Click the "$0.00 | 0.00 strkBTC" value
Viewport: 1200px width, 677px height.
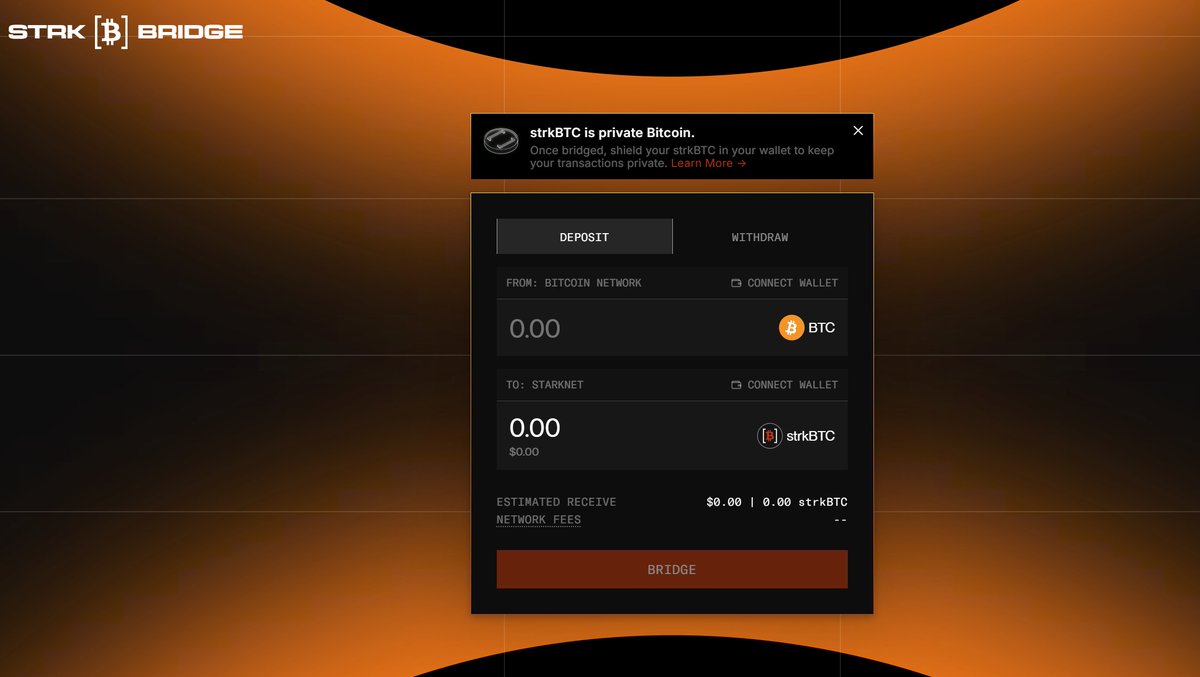(x=777, y=502)
